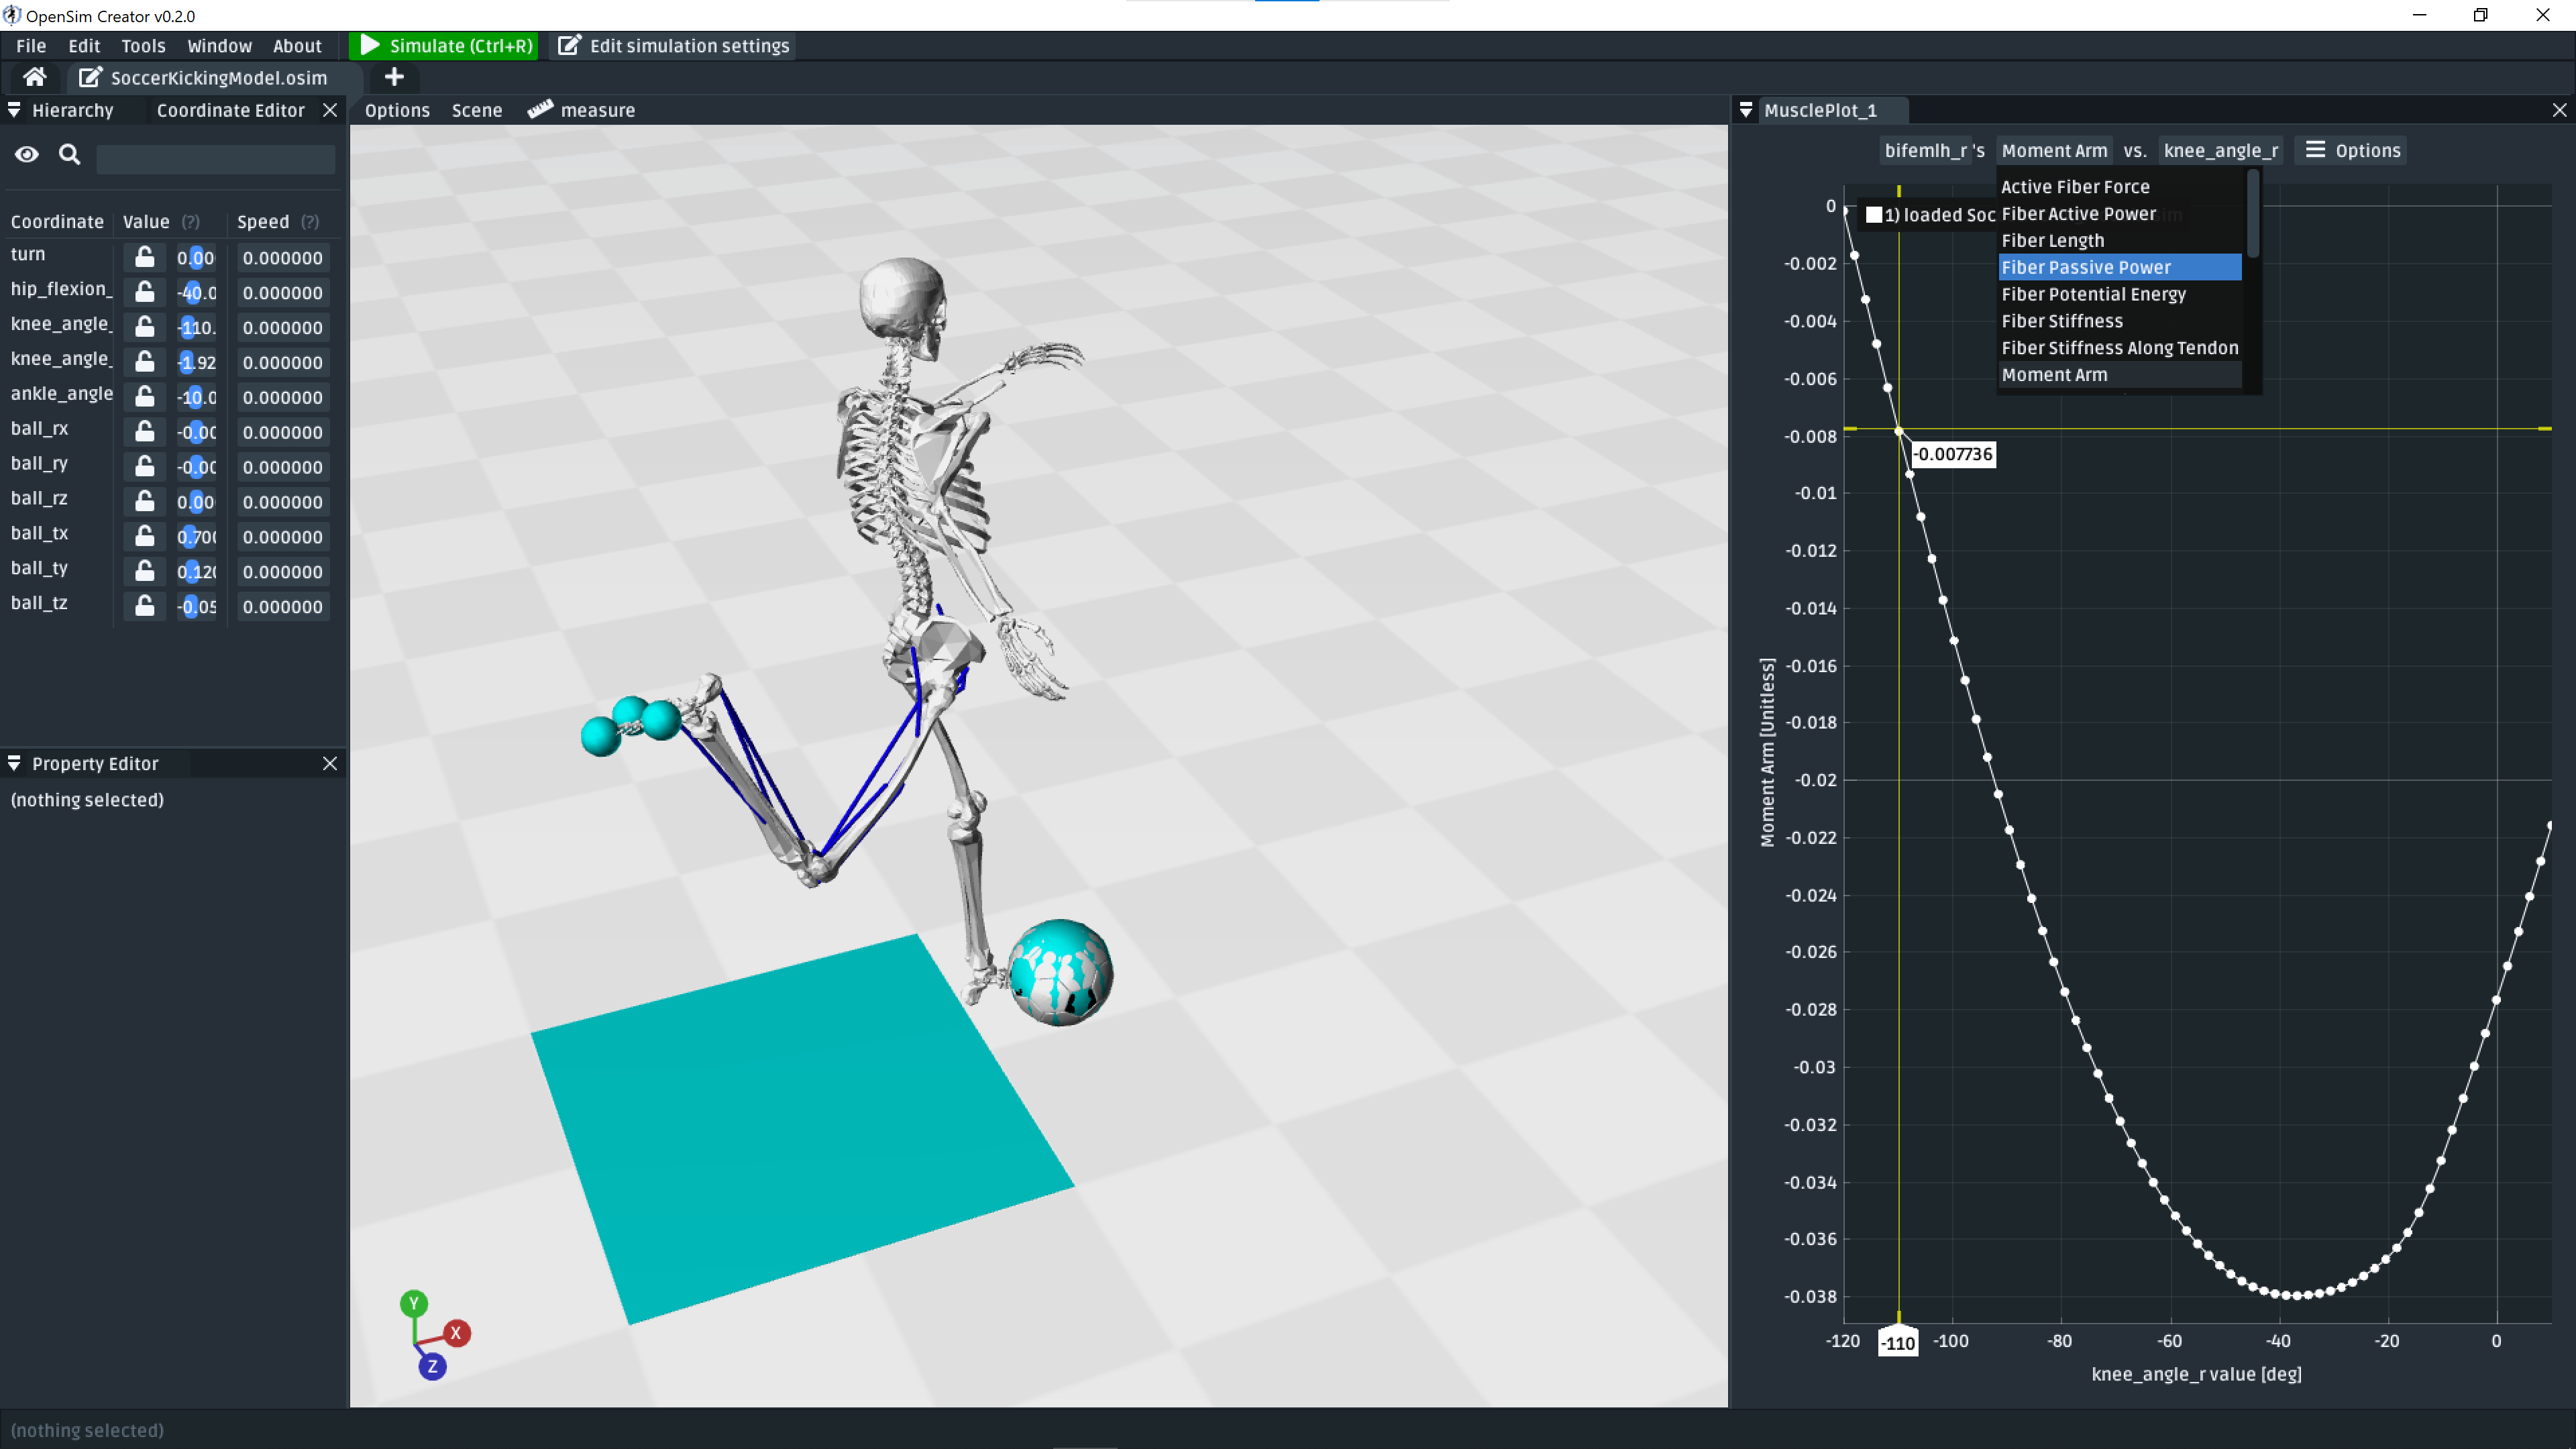This screenshot has height=1449, width=2576.
Task: Open a new tab with plus icon
Action: (394, 77)
